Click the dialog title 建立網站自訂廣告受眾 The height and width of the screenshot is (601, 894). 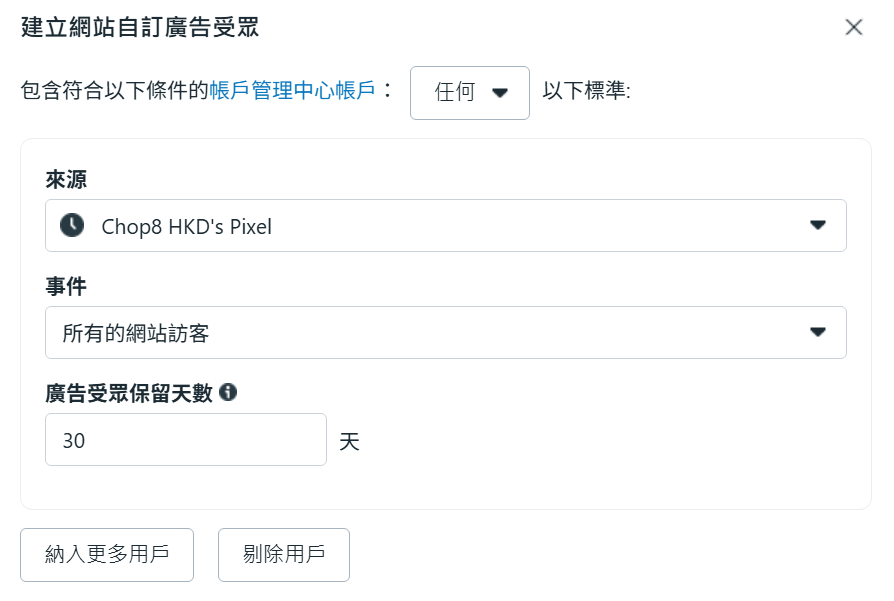[140, 27]
